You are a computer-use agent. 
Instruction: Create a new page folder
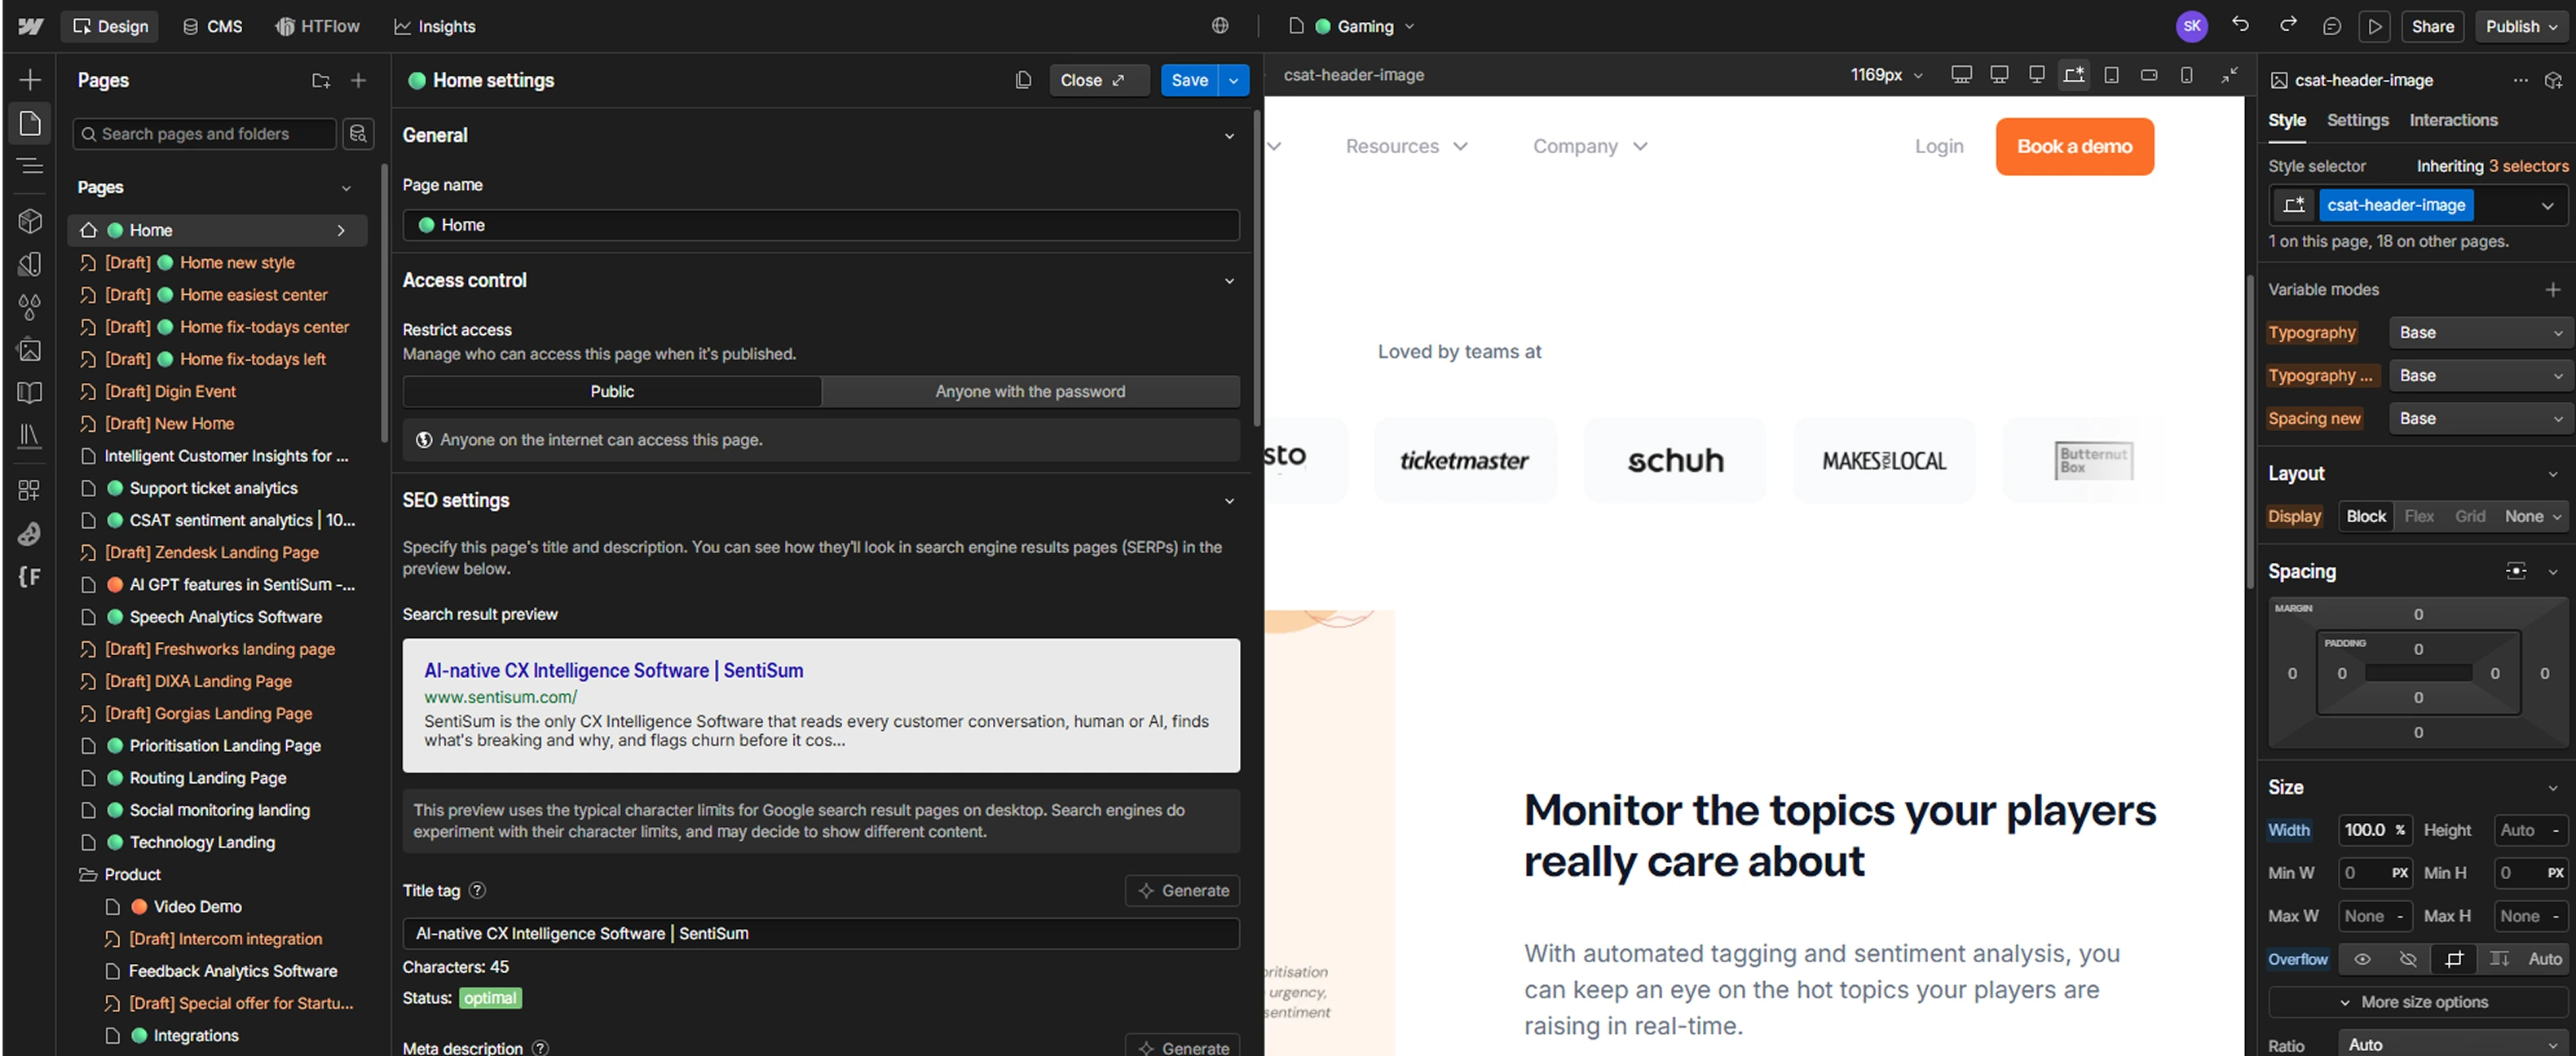click(x=321, y=80)
